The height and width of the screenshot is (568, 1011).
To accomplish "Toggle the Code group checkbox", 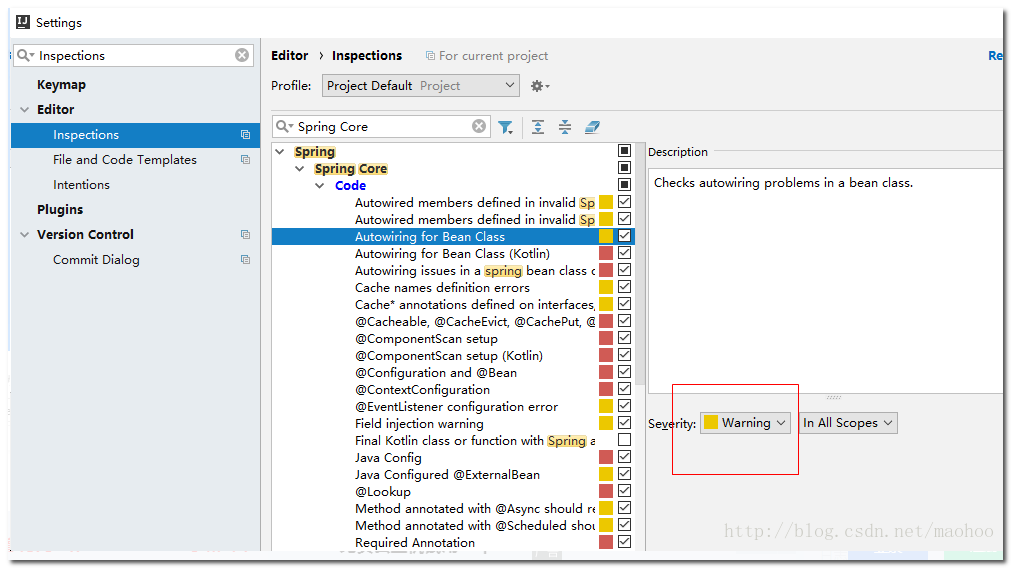I will pos(624,184).
